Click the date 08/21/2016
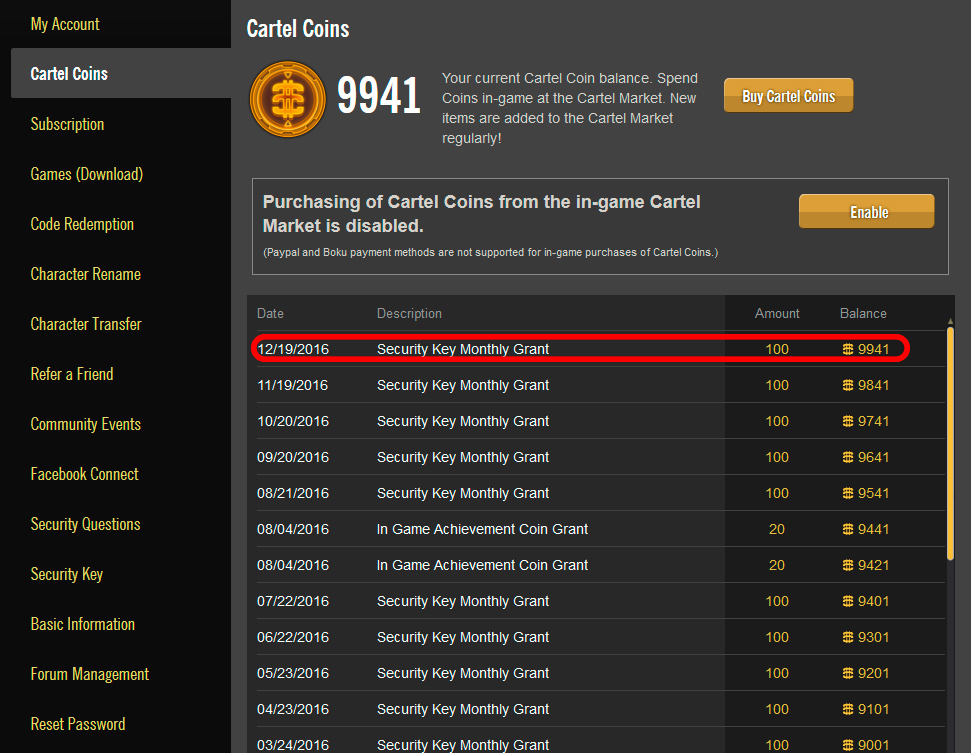 [293, 493]
